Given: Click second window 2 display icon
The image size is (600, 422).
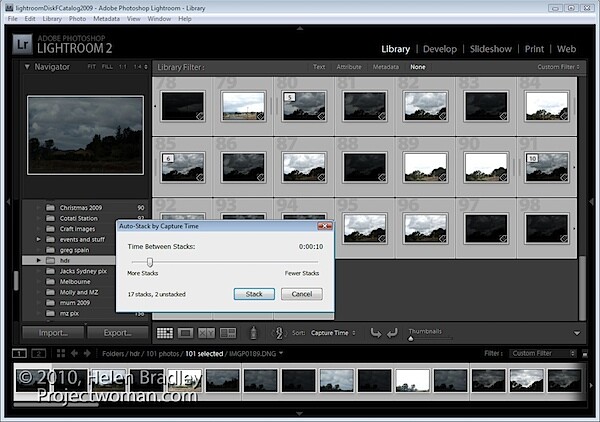Looking at the screenshot, I should tap(38, 353).
